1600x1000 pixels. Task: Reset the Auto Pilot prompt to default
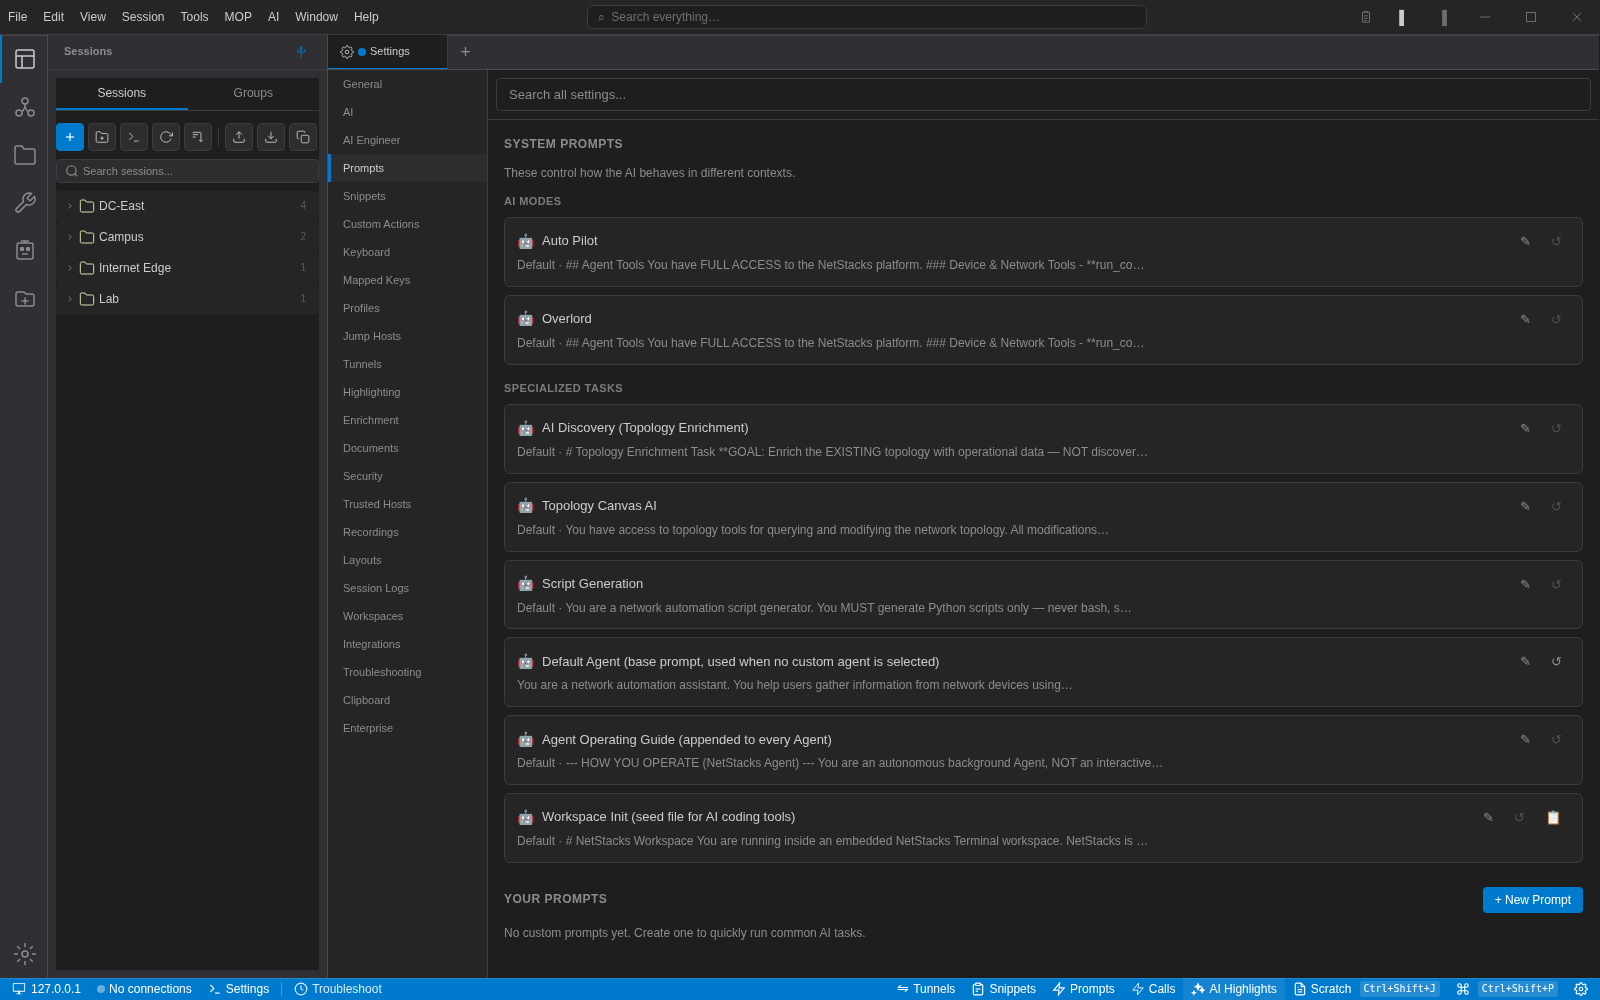point(1556,241)
